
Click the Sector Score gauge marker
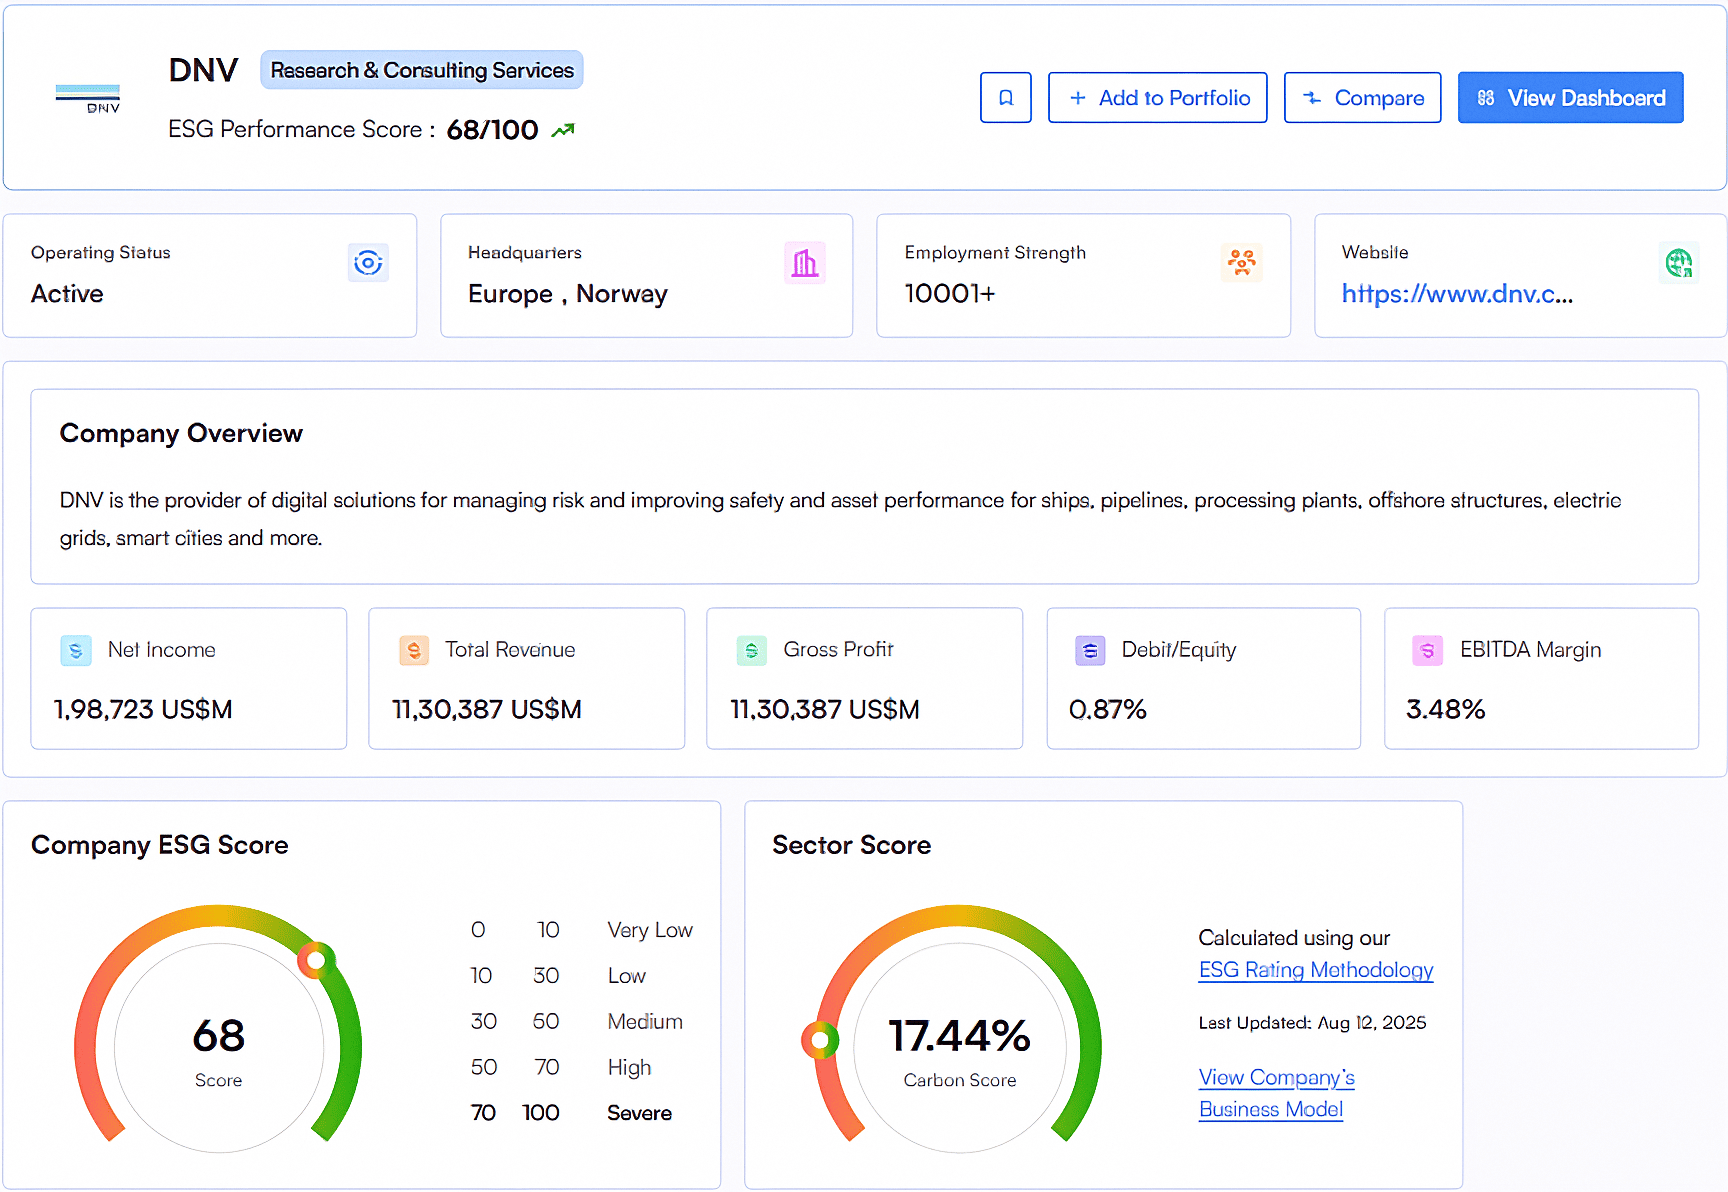point(820,1040)
